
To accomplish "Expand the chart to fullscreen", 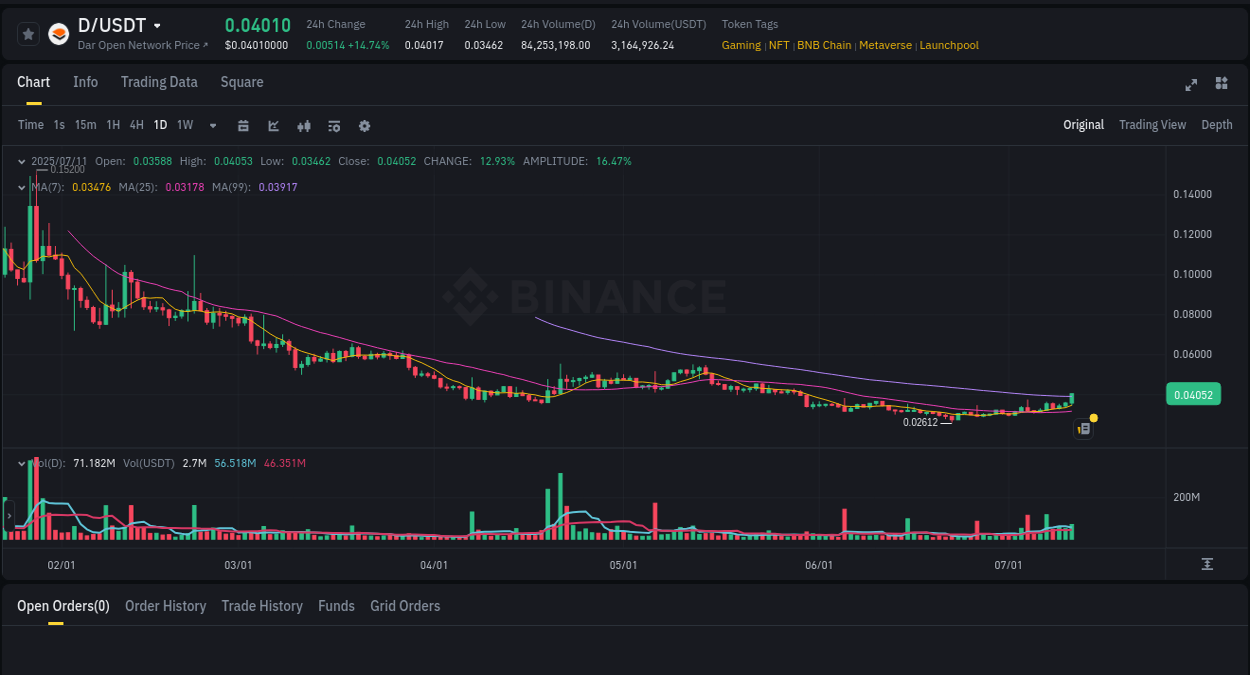I will coord(1190,85).
